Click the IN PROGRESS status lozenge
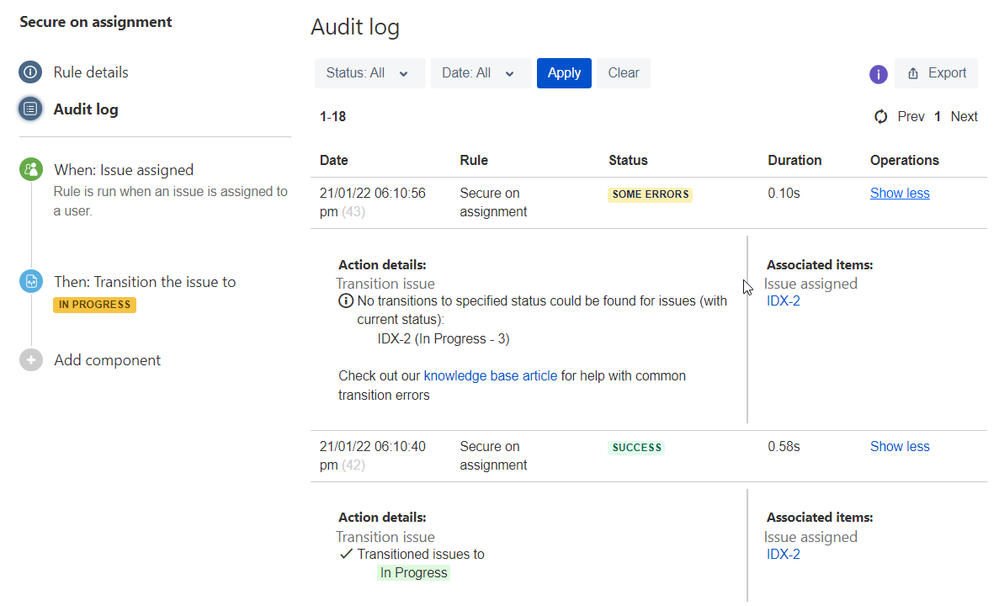 click(94, 305)
